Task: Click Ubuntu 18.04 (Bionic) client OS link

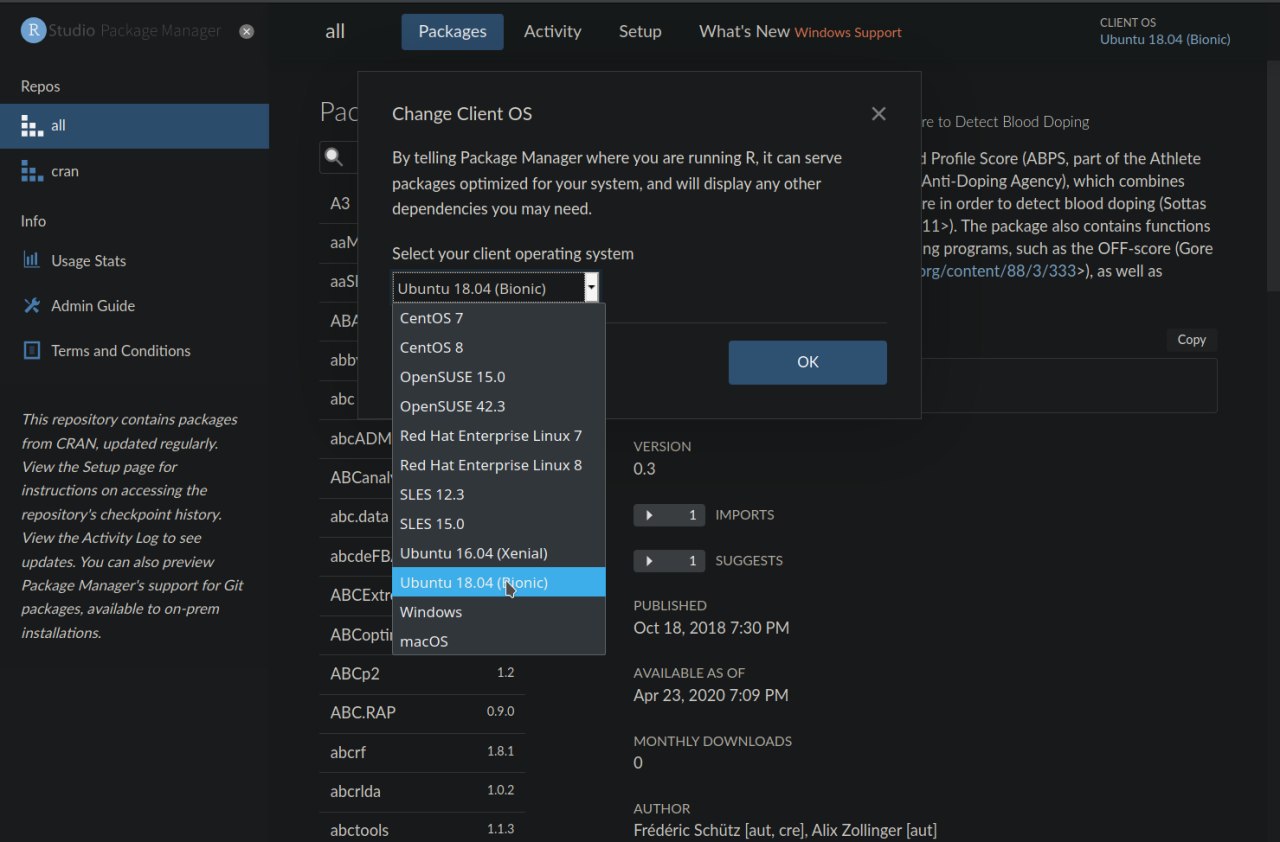Action: point(1165,39)
